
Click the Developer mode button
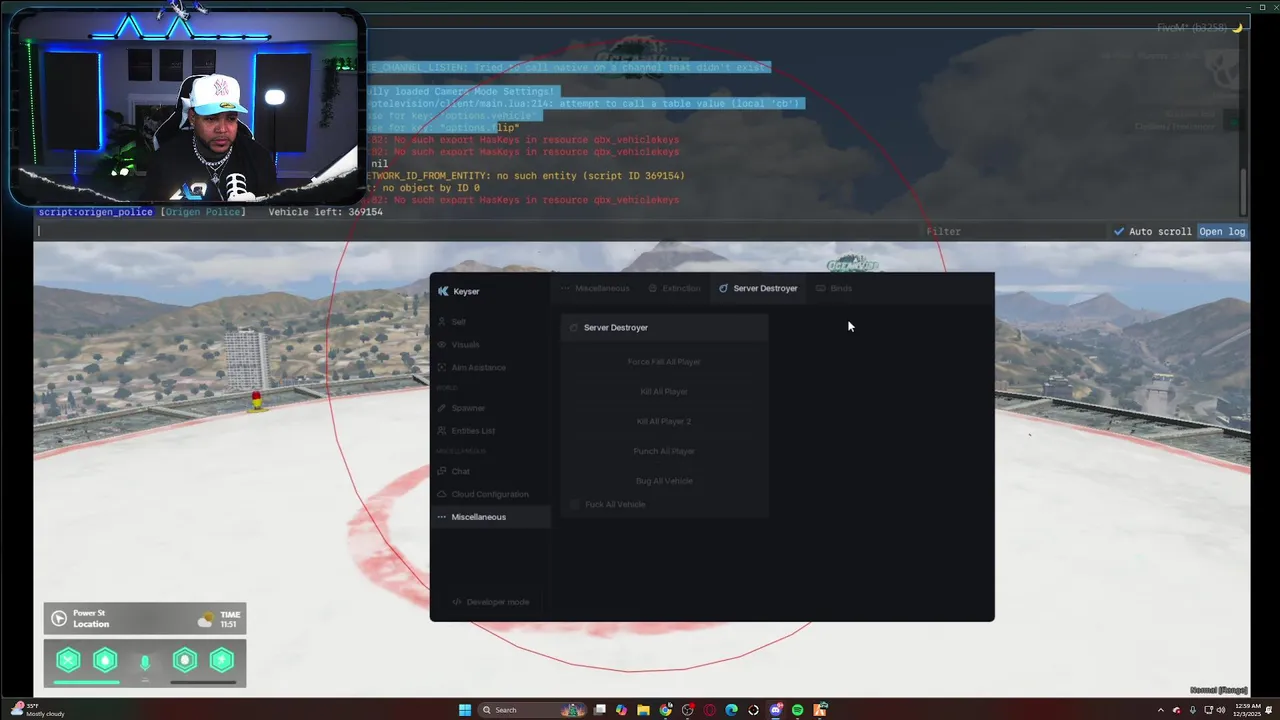(x=490, y=602)
